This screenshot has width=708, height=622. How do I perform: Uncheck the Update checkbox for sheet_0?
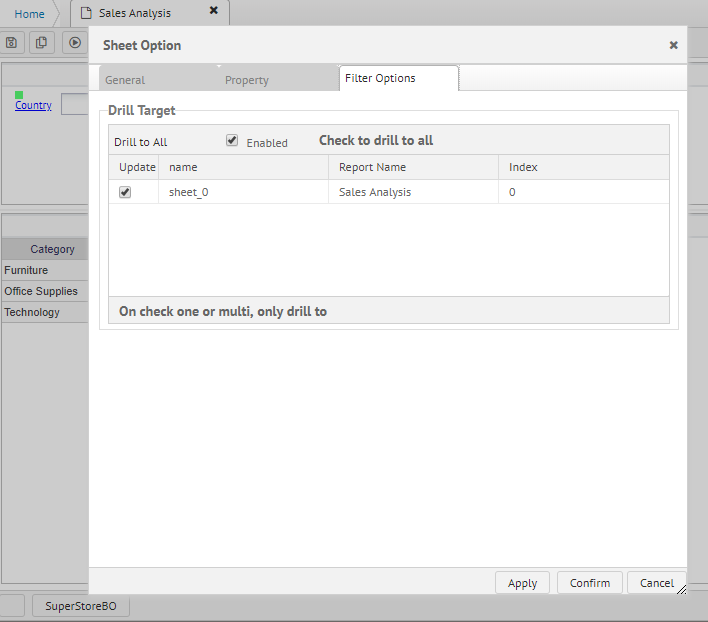point(125,192)
